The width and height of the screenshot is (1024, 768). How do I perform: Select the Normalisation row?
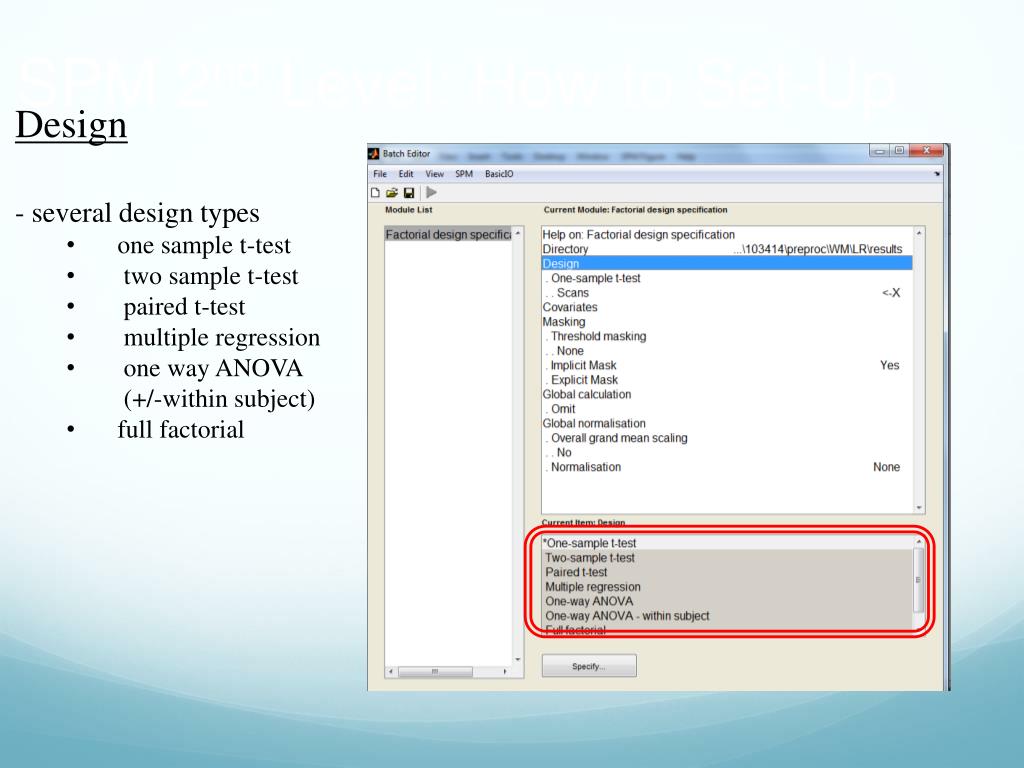727,467
